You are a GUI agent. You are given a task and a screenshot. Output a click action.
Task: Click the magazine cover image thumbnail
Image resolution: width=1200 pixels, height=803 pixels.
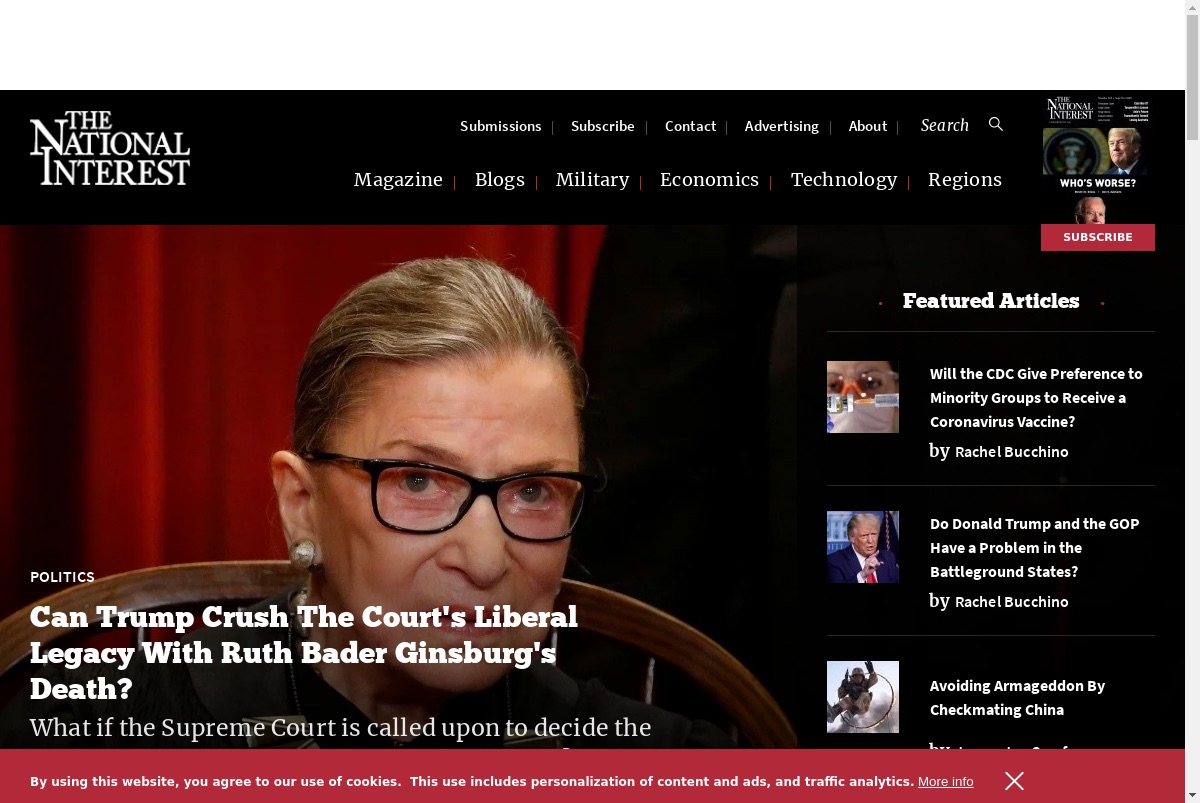tap(1097, 160)
